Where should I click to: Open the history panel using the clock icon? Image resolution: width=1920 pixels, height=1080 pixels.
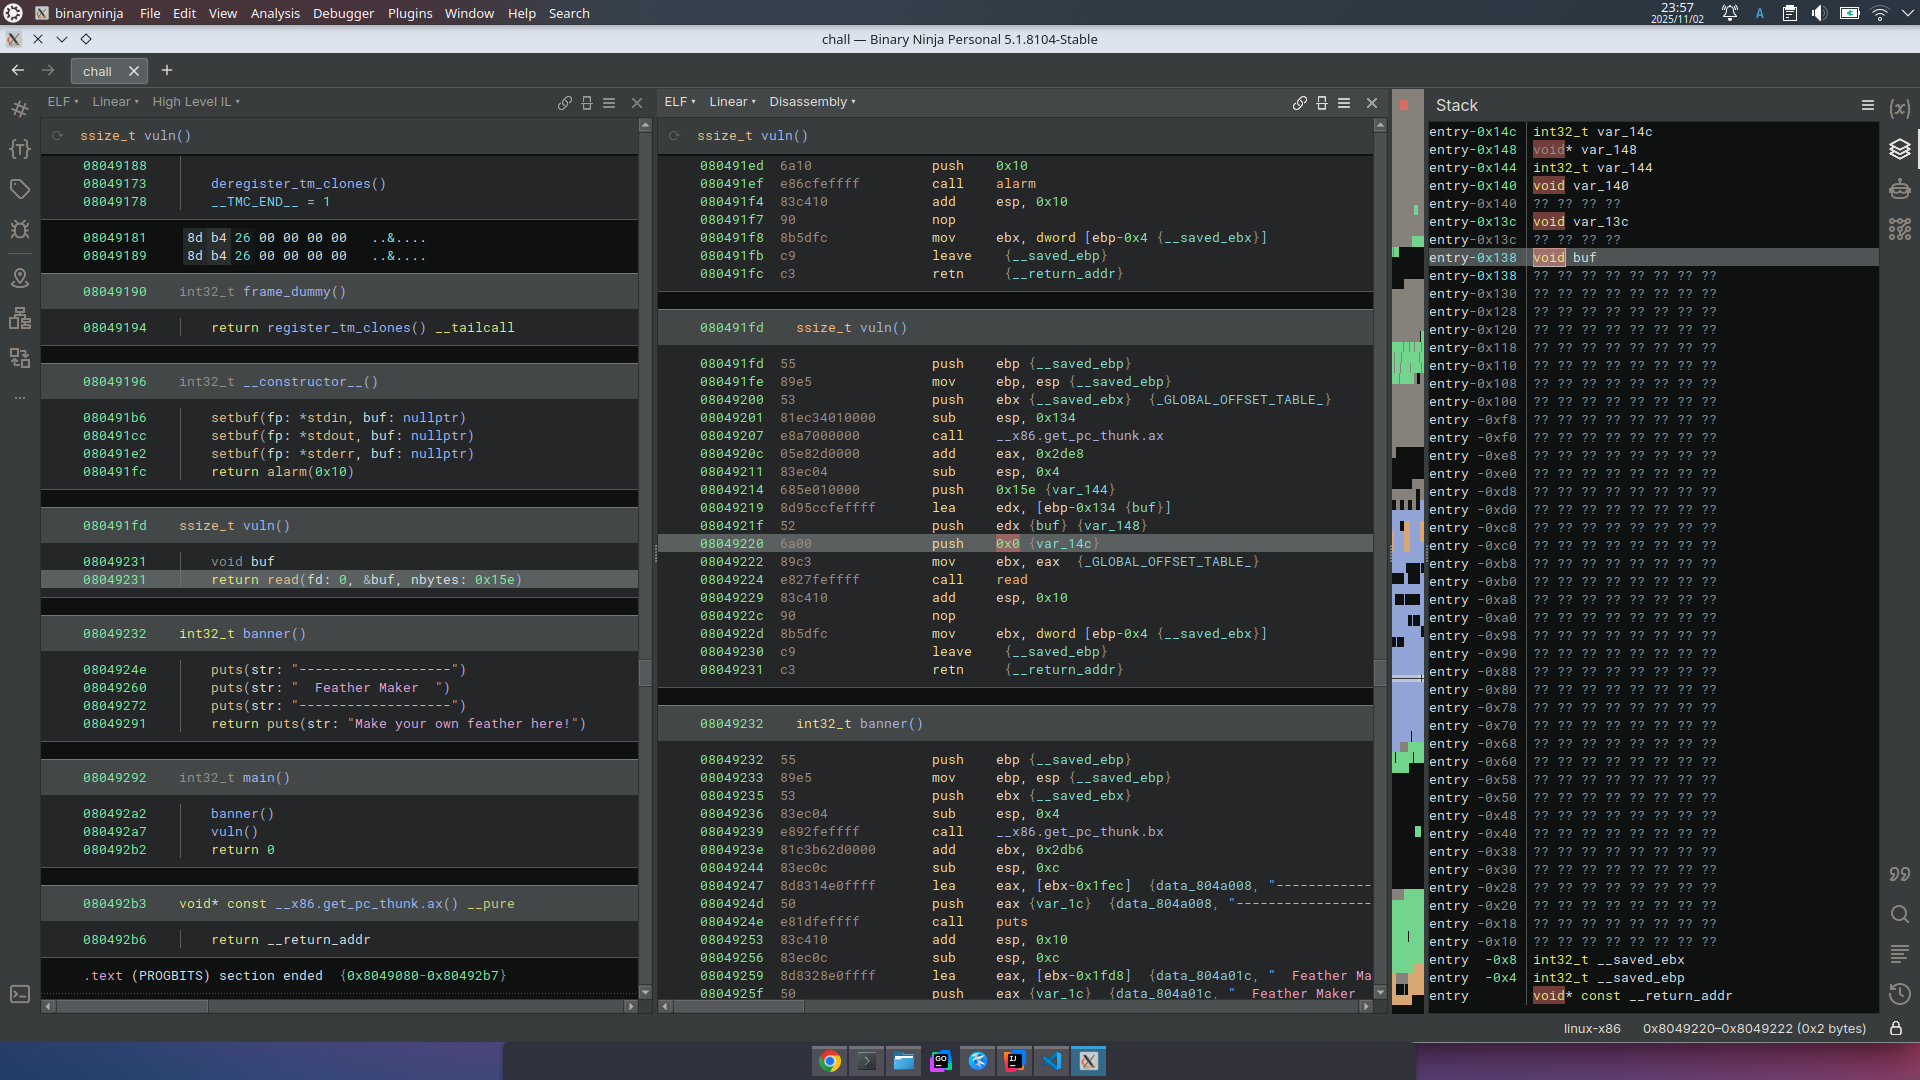coord(1901,994)
